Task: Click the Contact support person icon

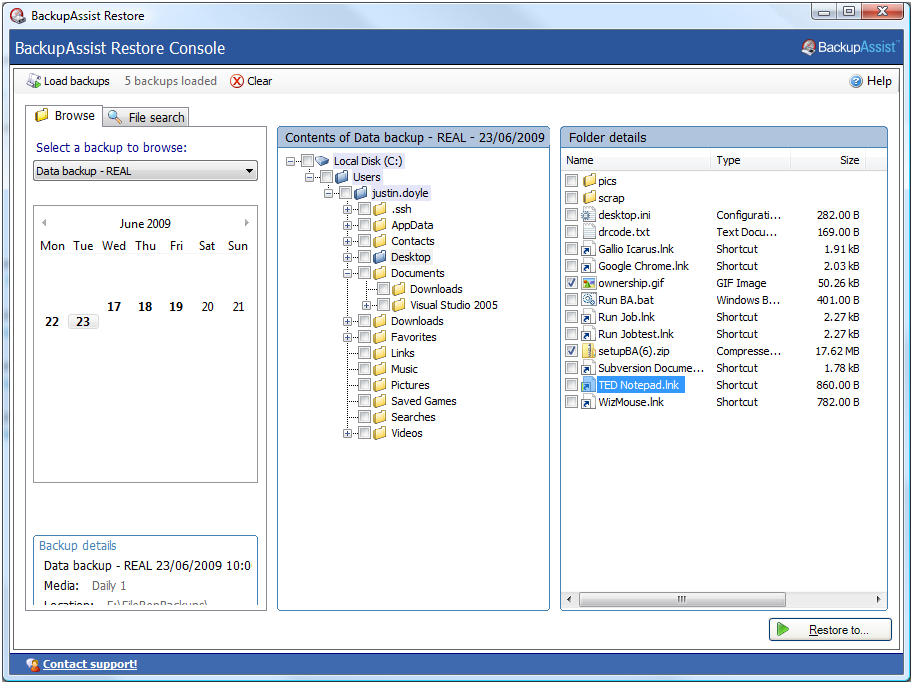Action: point(33,664)
